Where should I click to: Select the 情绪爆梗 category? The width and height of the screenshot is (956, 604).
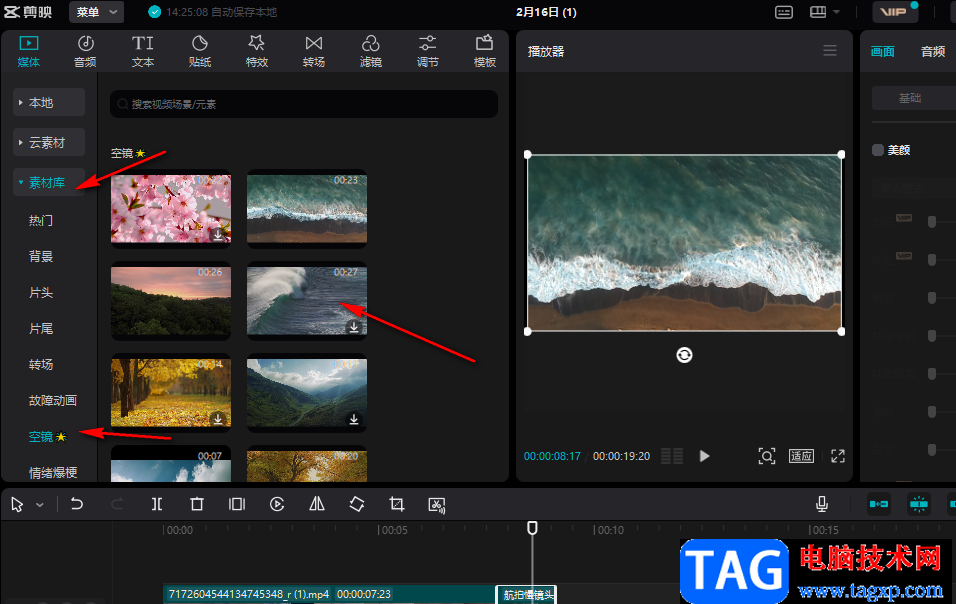[53, 472]
